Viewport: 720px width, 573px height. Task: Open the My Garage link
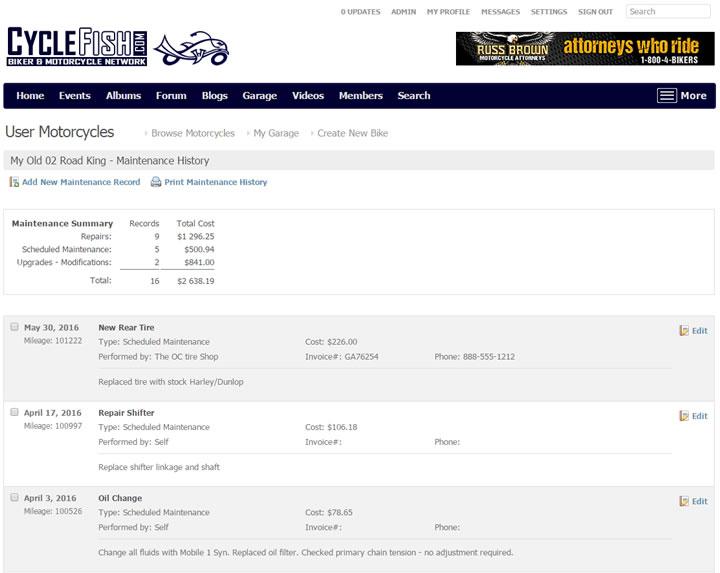click(276, 133)
